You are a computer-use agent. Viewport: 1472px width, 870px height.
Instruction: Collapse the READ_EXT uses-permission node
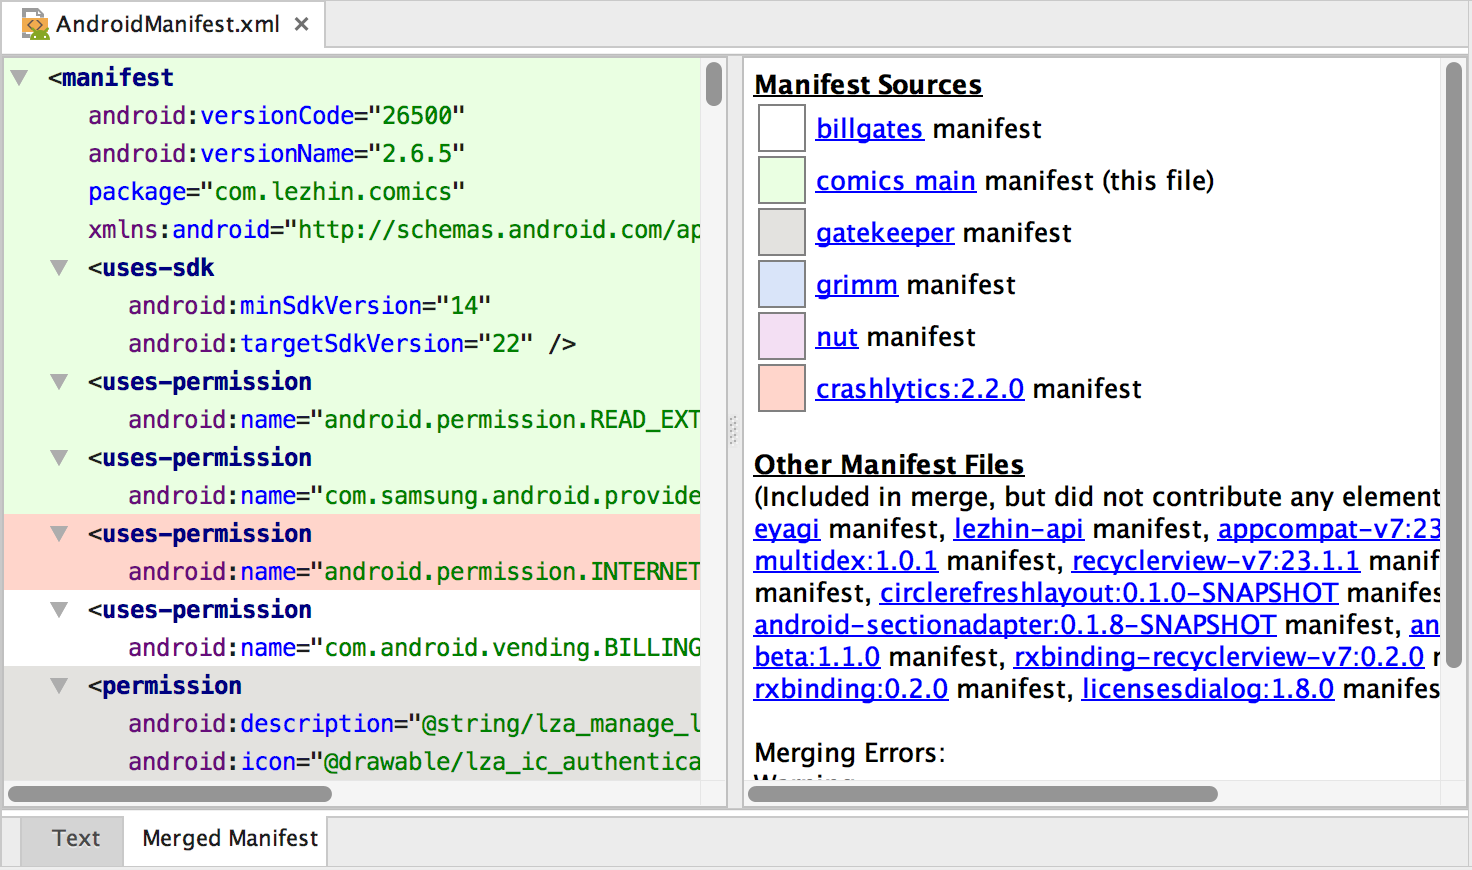tap(59, 381)
